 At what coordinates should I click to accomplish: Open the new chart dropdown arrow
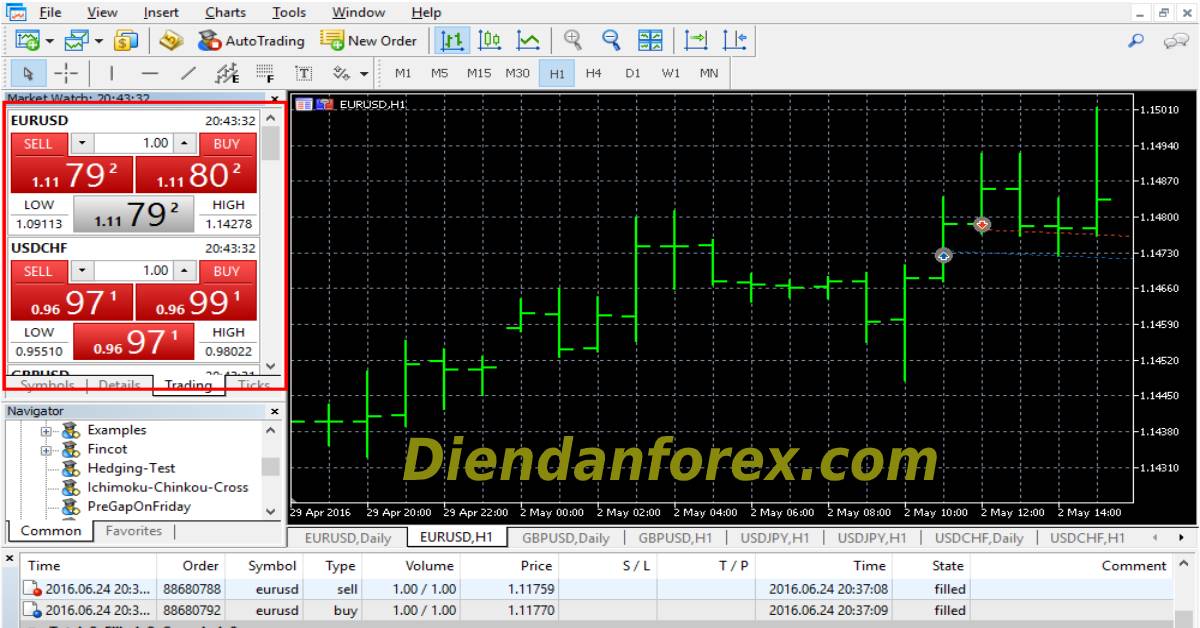49,41
